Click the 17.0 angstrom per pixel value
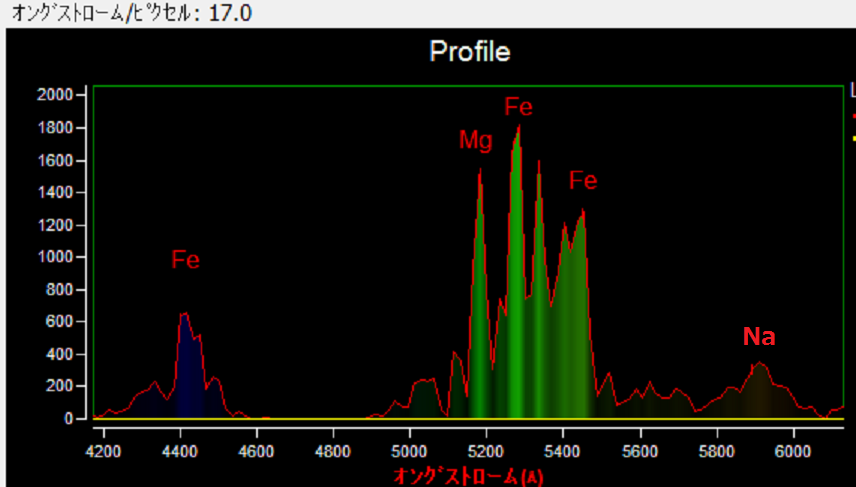 (229, 13)
